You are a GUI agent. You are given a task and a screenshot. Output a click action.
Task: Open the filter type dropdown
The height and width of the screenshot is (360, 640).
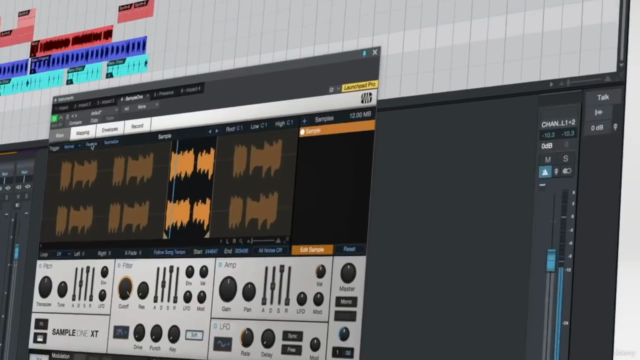(121, 332)
